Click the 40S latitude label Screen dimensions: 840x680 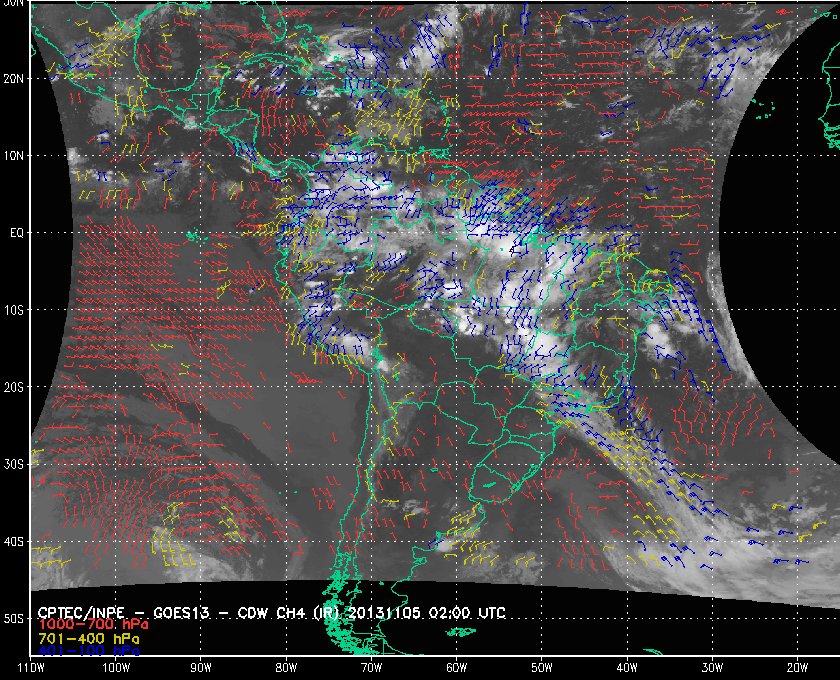pyautogui.click(x=13, y=541)
